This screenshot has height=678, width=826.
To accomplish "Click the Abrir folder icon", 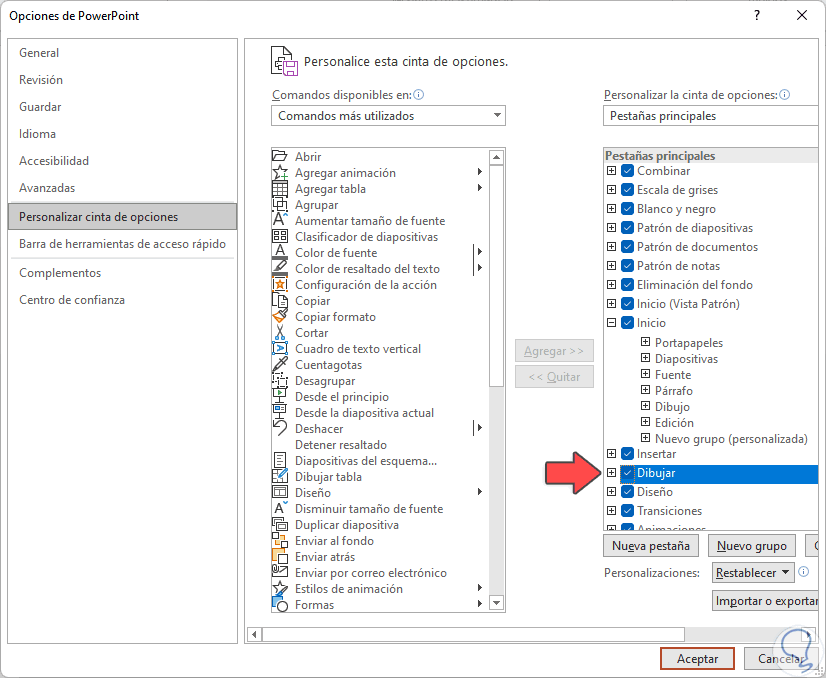I will (280, 156).
